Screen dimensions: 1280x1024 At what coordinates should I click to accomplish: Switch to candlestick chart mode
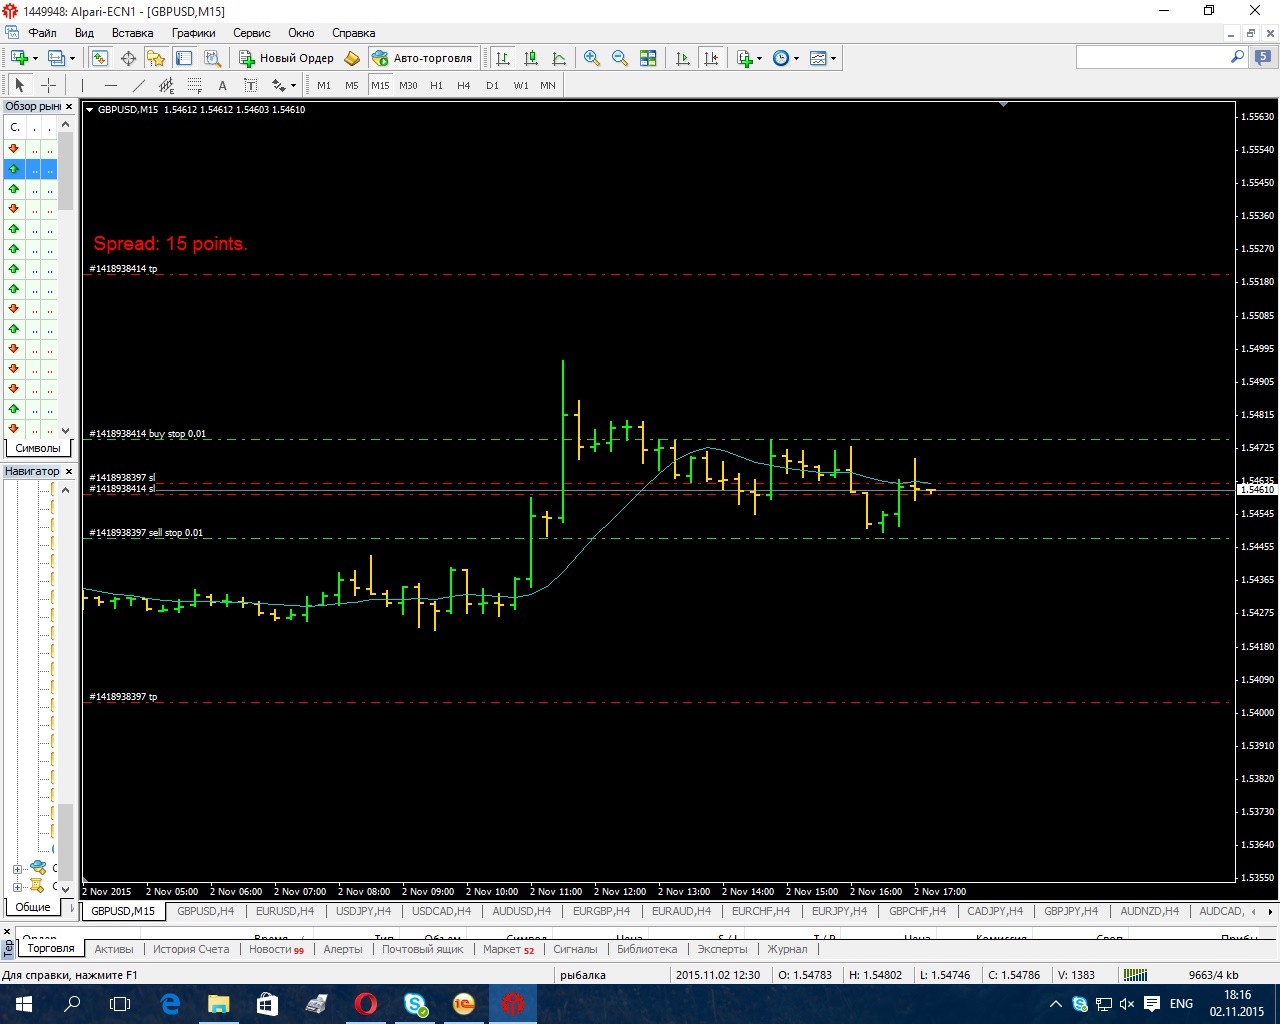coord(531,58)
